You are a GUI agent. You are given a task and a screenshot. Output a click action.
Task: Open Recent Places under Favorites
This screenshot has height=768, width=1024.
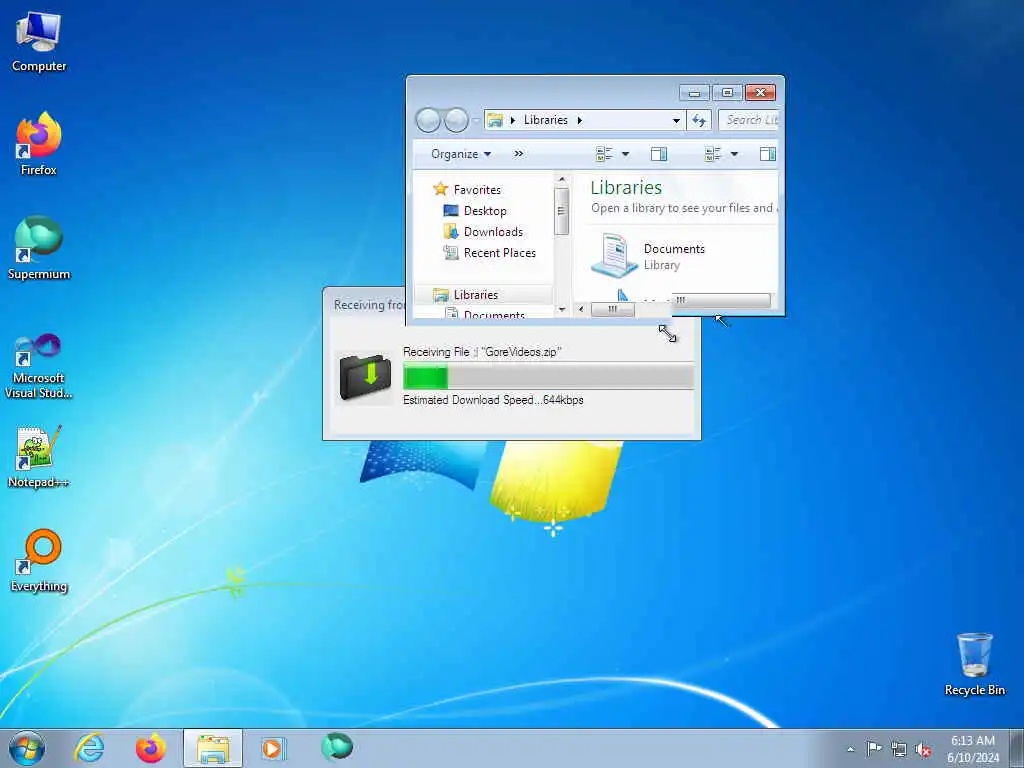(x=500, y=253)
